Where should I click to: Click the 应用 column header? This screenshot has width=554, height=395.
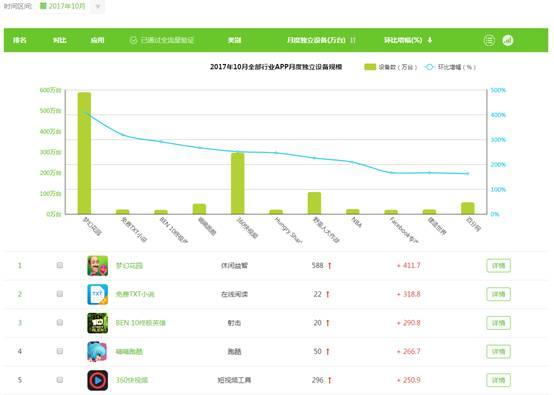[98, 40]
